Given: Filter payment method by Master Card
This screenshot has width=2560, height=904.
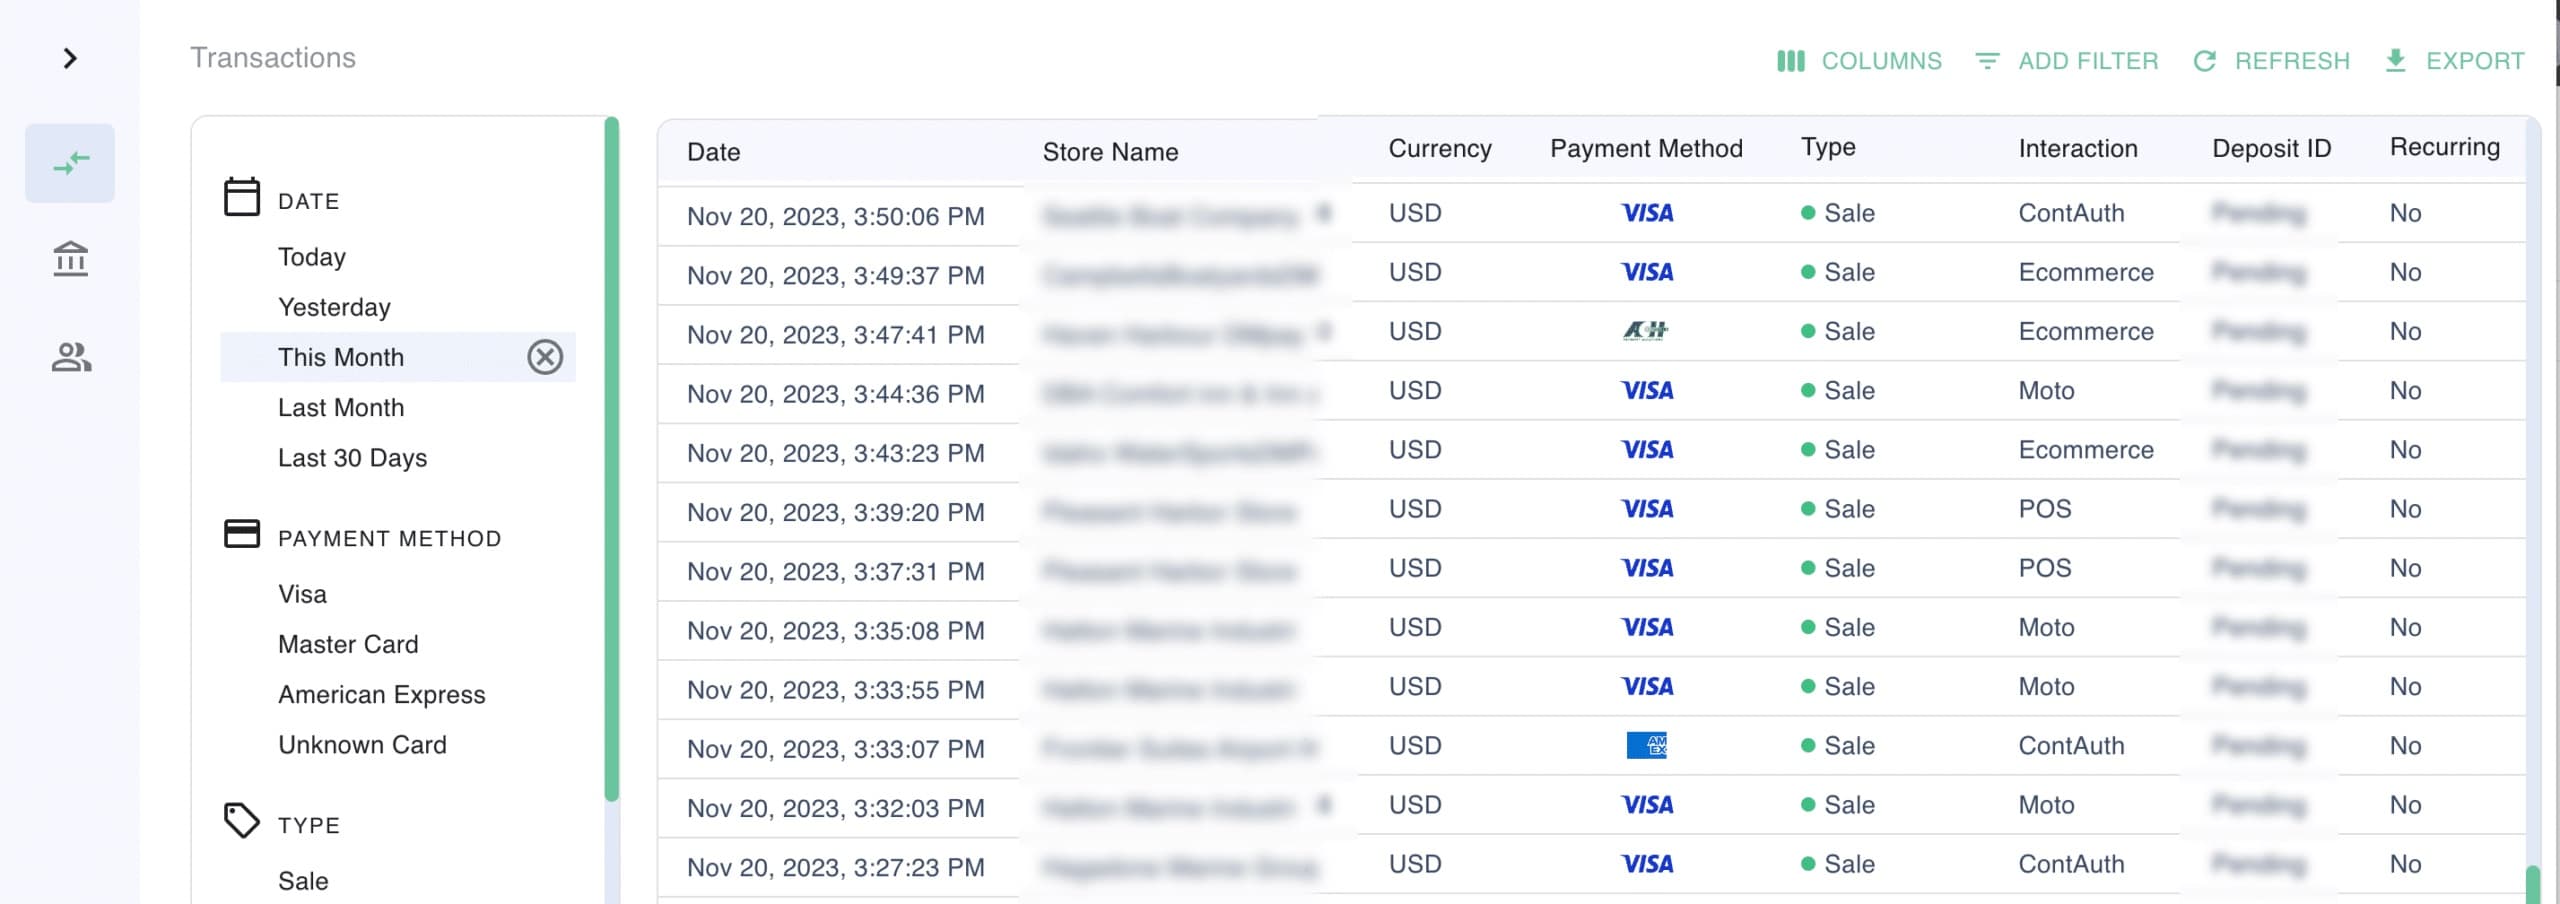Looking at the screenshot, I should pyautogui.click(x=348, y=645).
